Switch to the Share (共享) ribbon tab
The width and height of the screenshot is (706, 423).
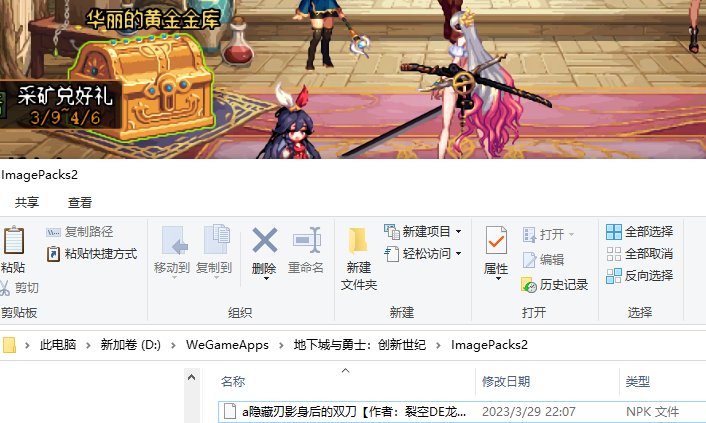point(27,203)
